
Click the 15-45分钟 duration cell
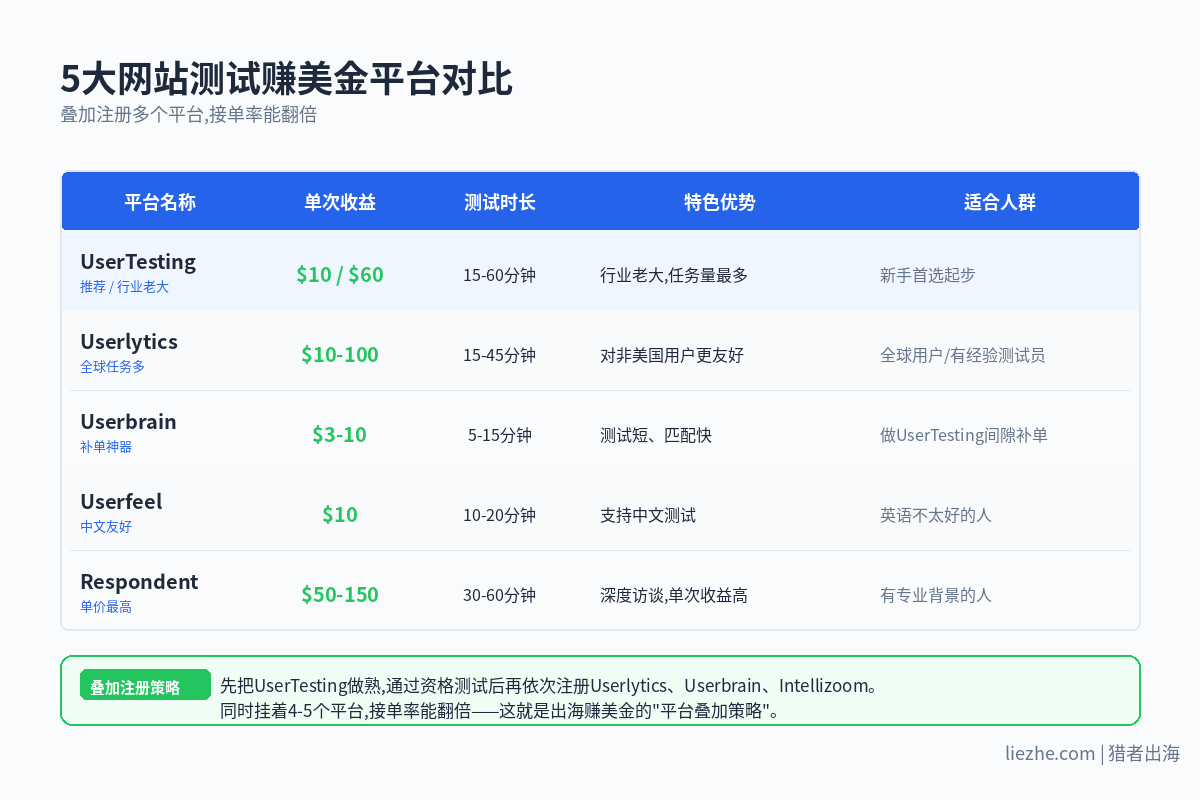point(500,355)
